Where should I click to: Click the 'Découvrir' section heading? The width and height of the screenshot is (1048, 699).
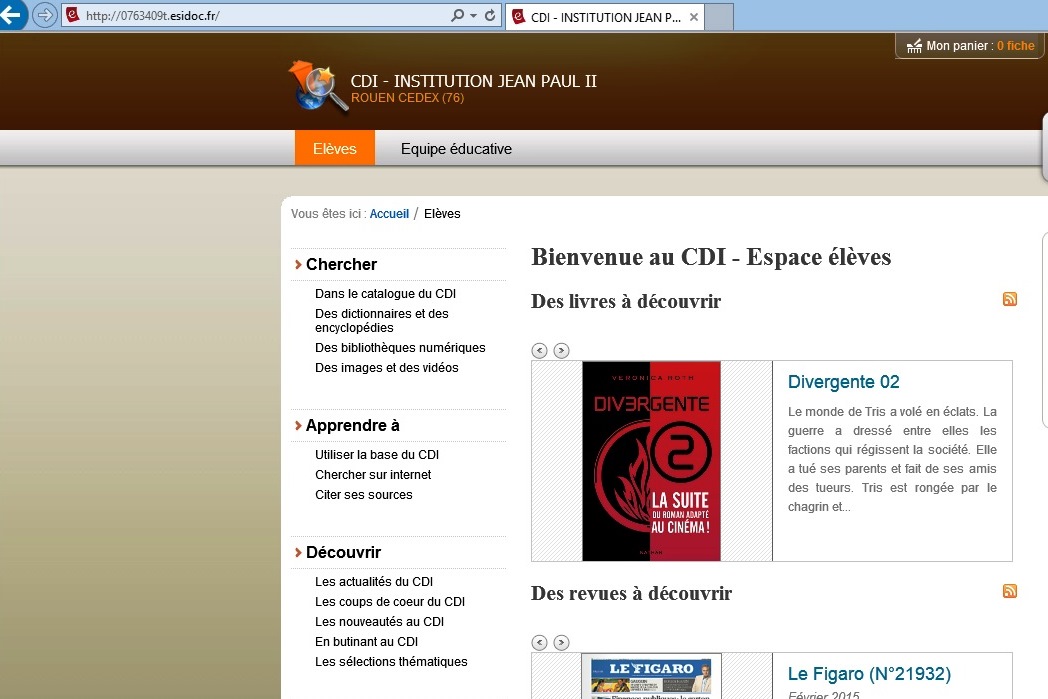[x=344, y=553]
